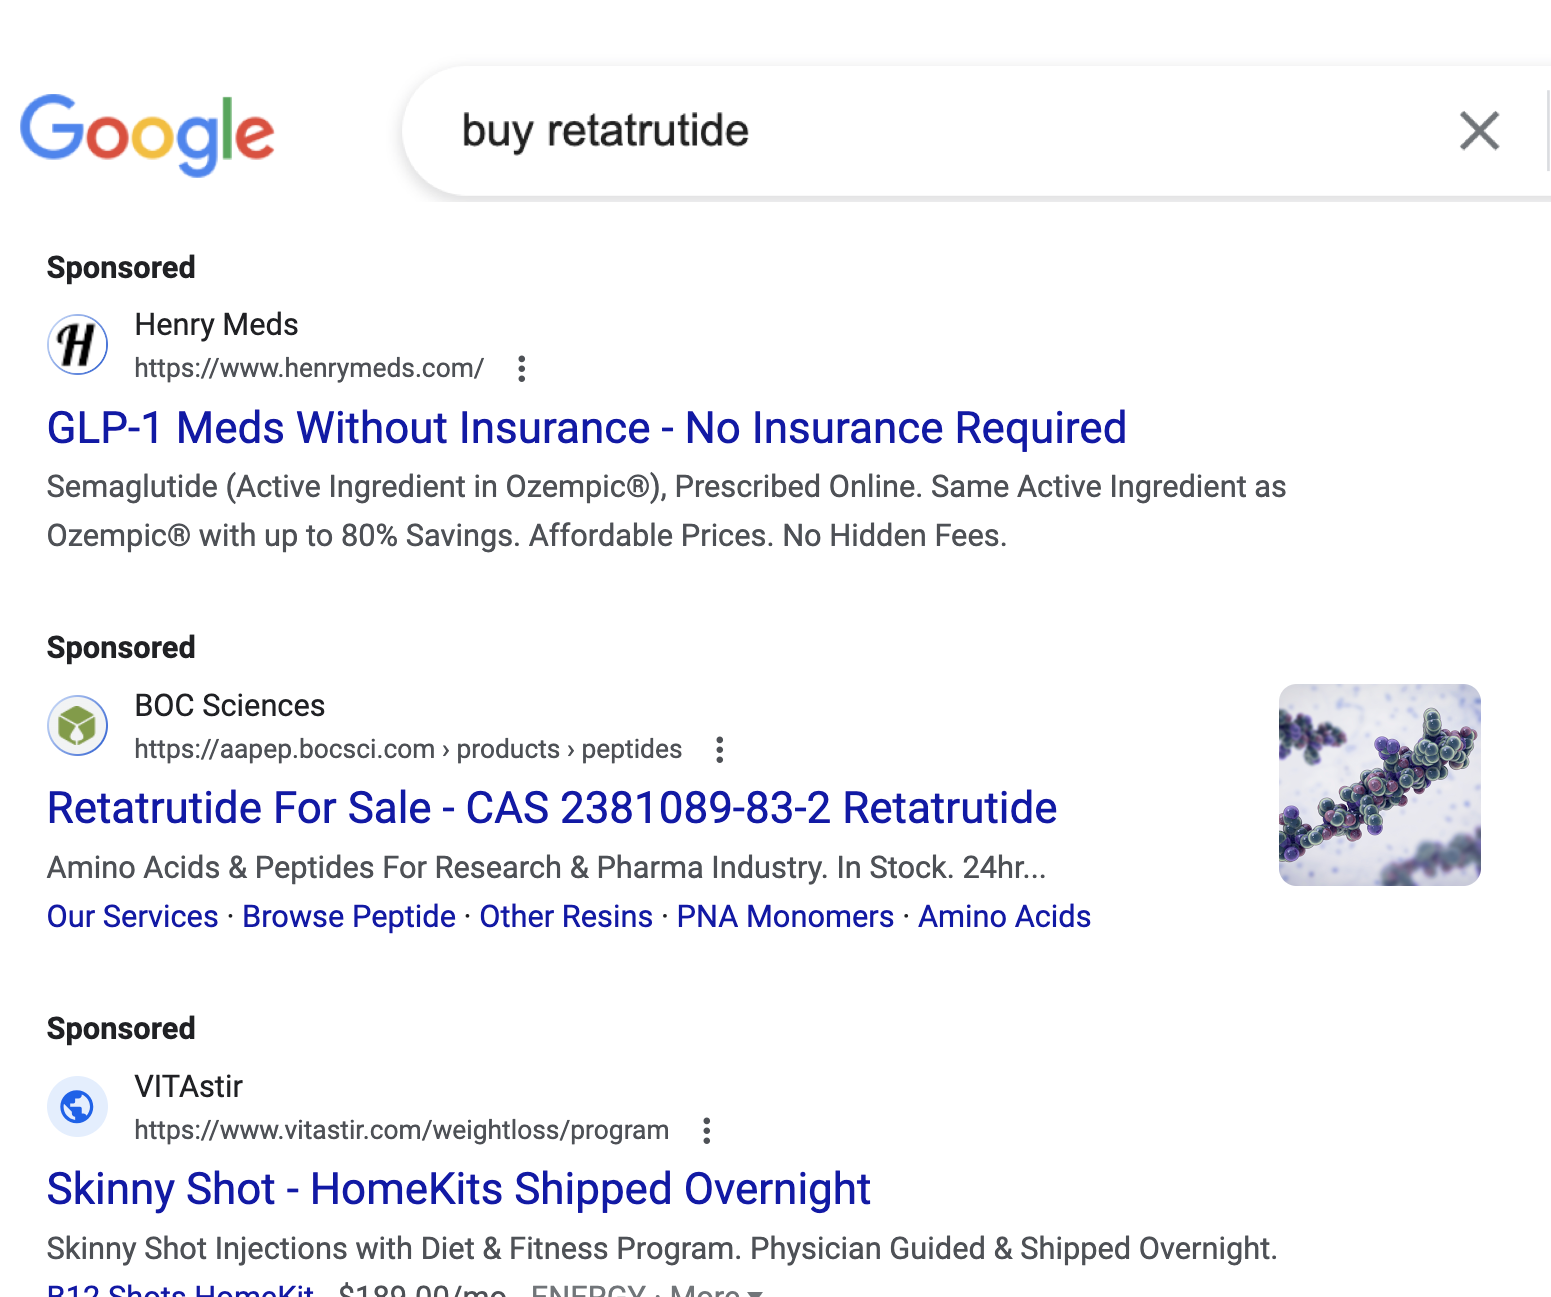Open the Browse Peptide sitelink

(x=349, y=917)
